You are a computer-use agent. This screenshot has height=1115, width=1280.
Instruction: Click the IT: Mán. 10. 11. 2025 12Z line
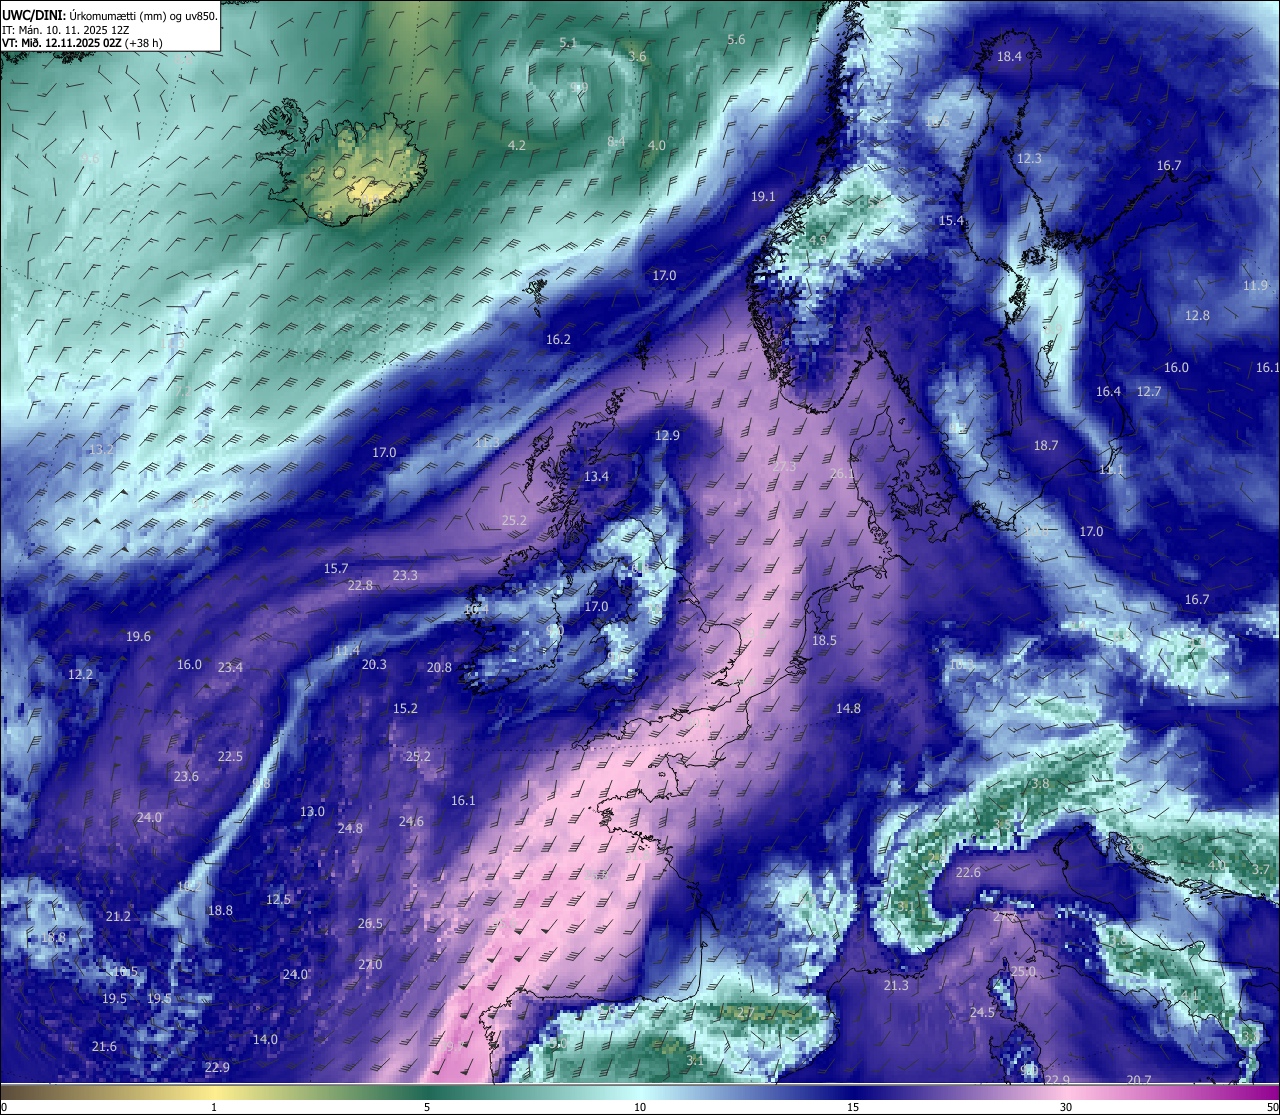[66, 30]
